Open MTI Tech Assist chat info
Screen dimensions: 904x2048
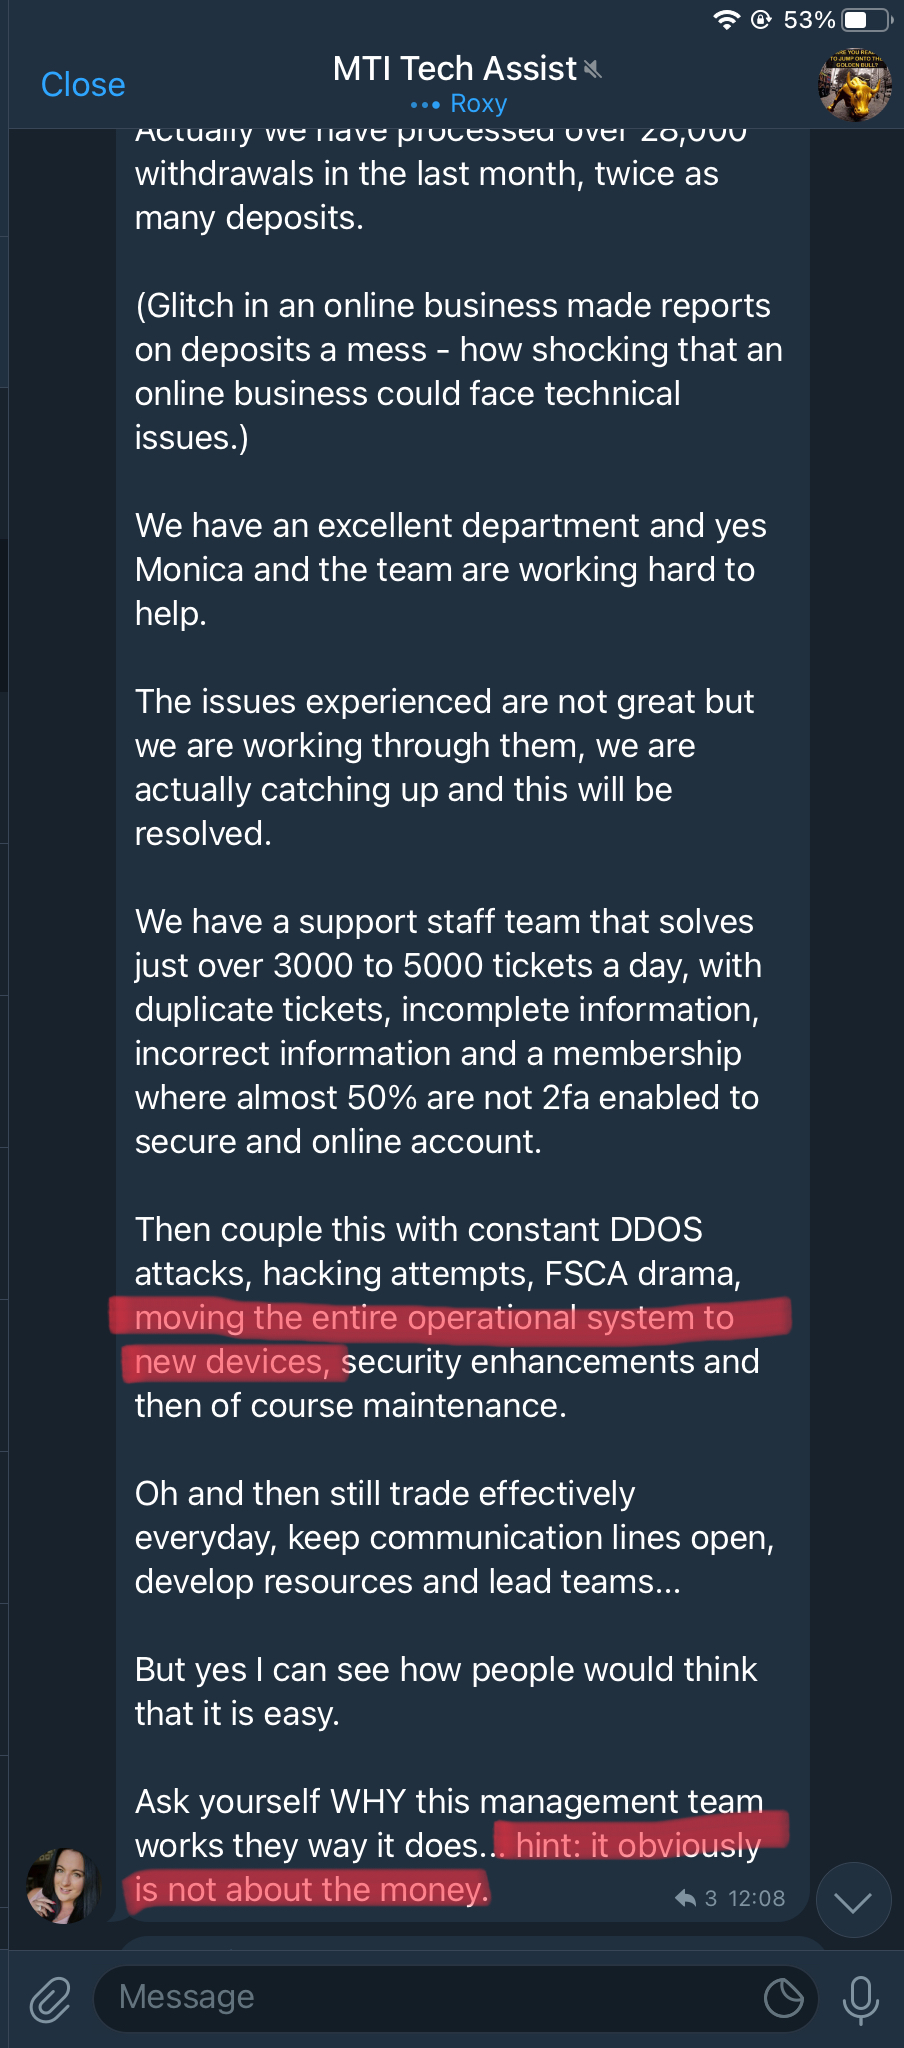[x=455, y=69]
